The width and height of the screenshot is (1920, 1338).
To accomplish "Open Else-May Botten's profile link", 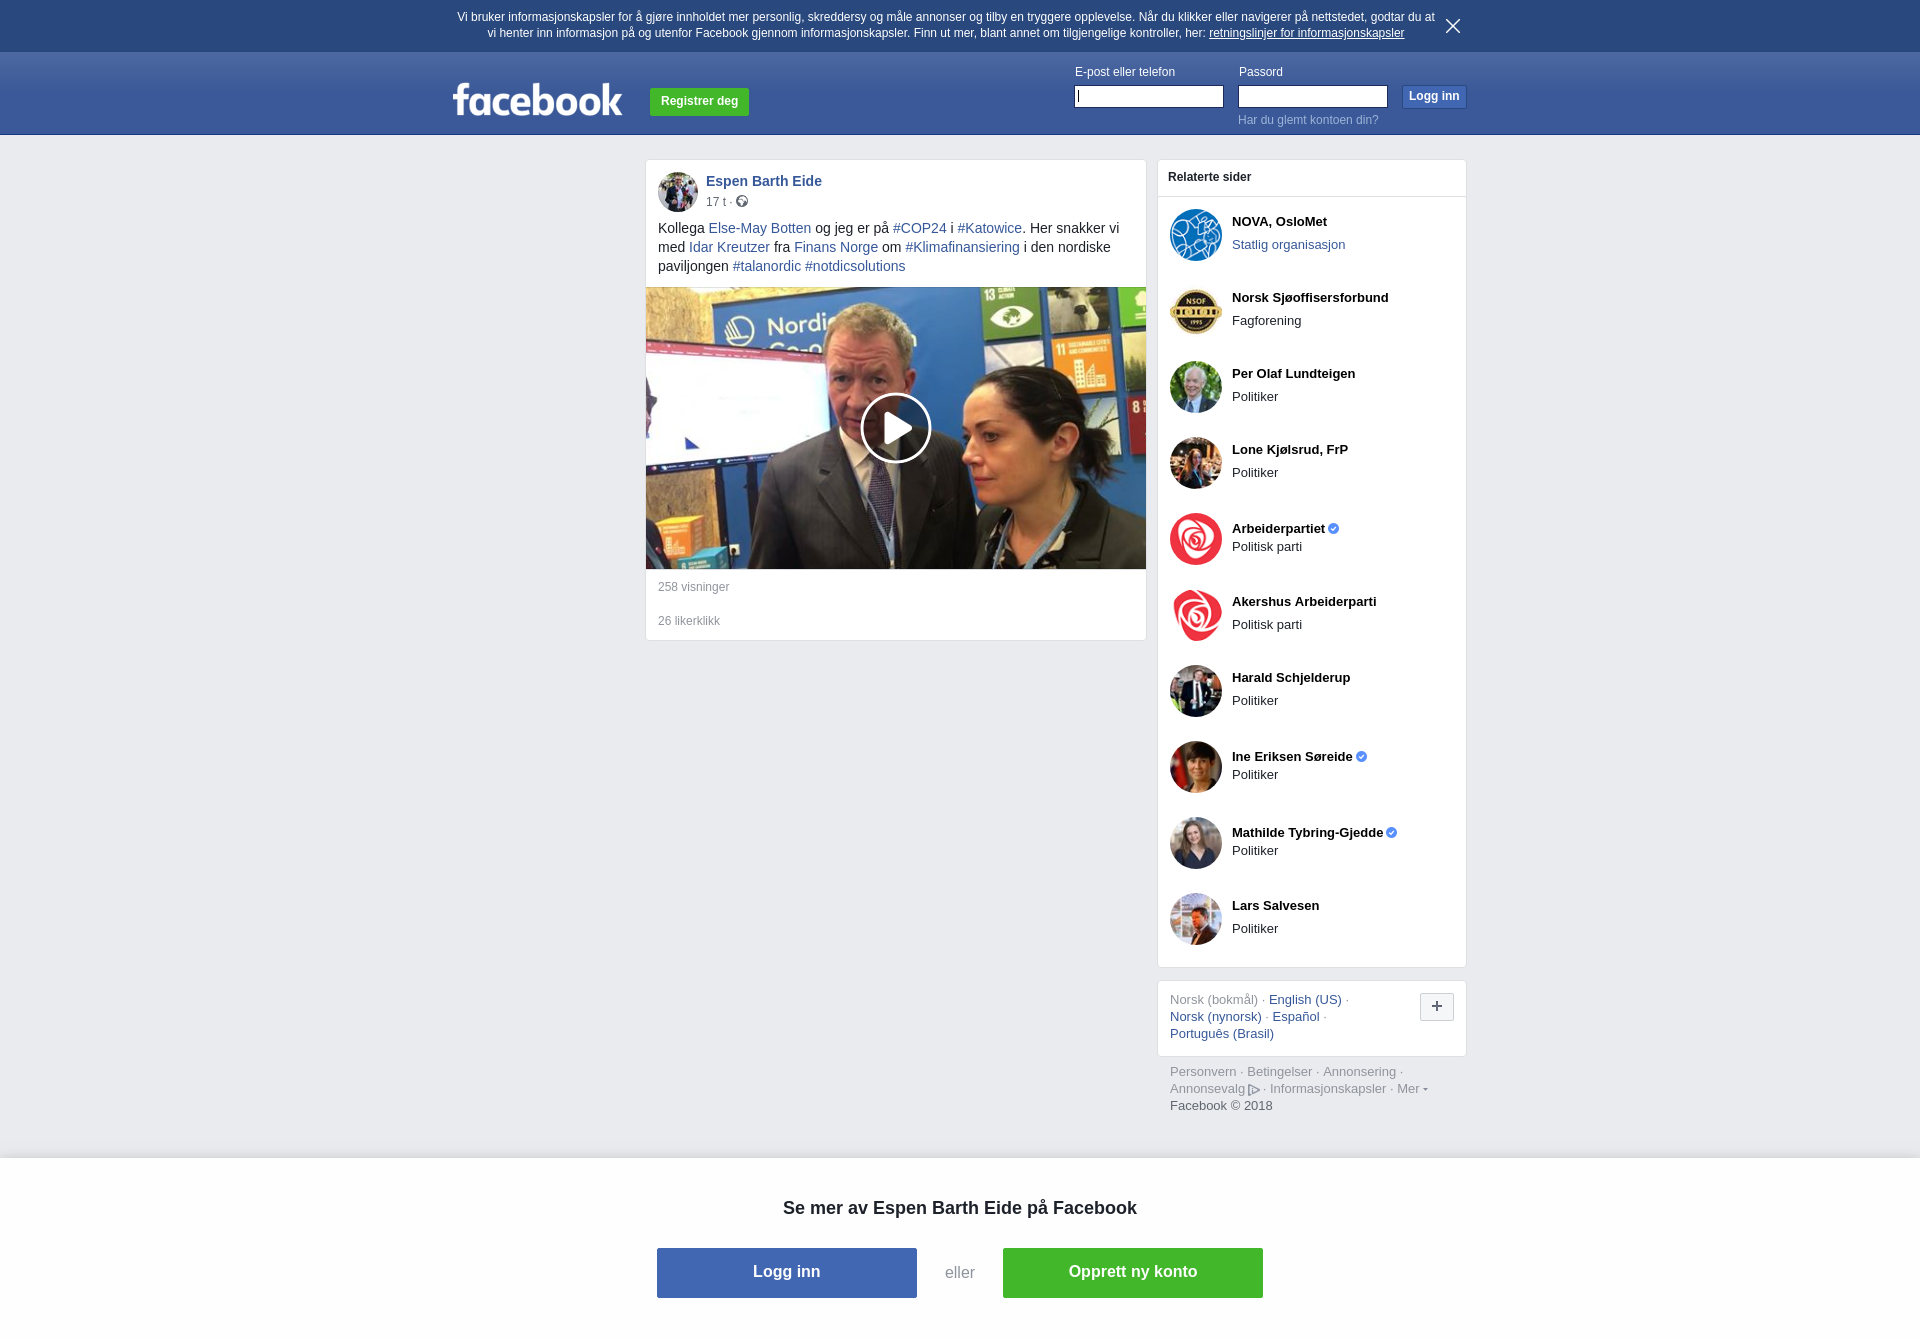I will click(760, 228).
